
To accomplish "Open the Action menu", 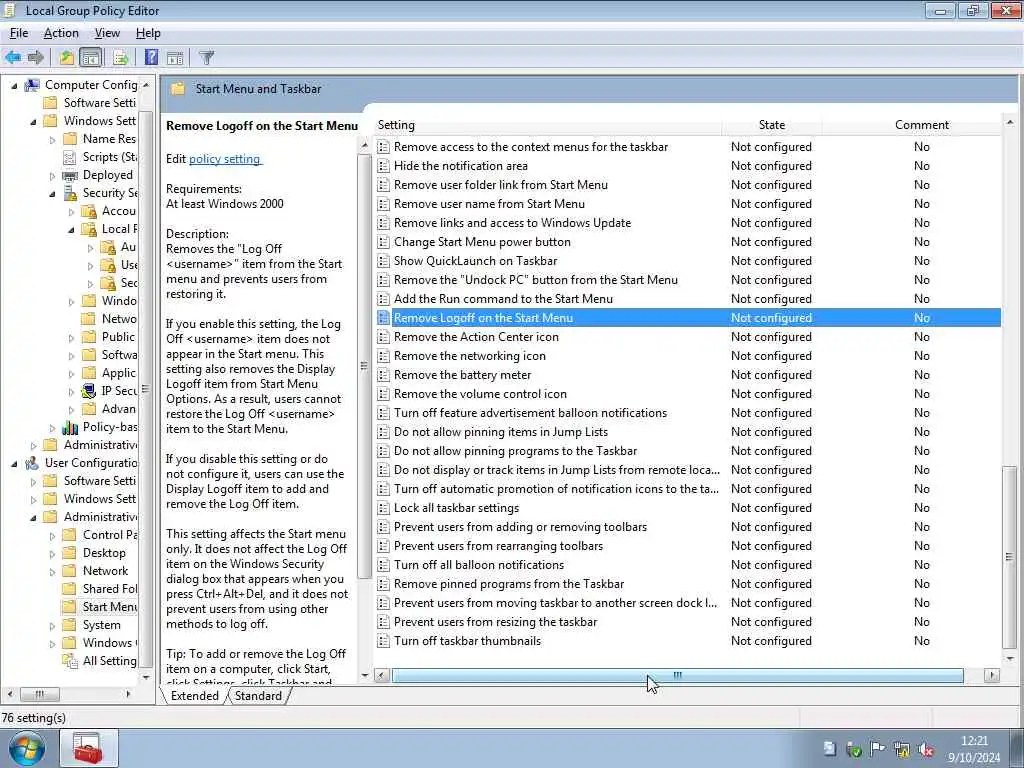I will (x=61, y=33).
